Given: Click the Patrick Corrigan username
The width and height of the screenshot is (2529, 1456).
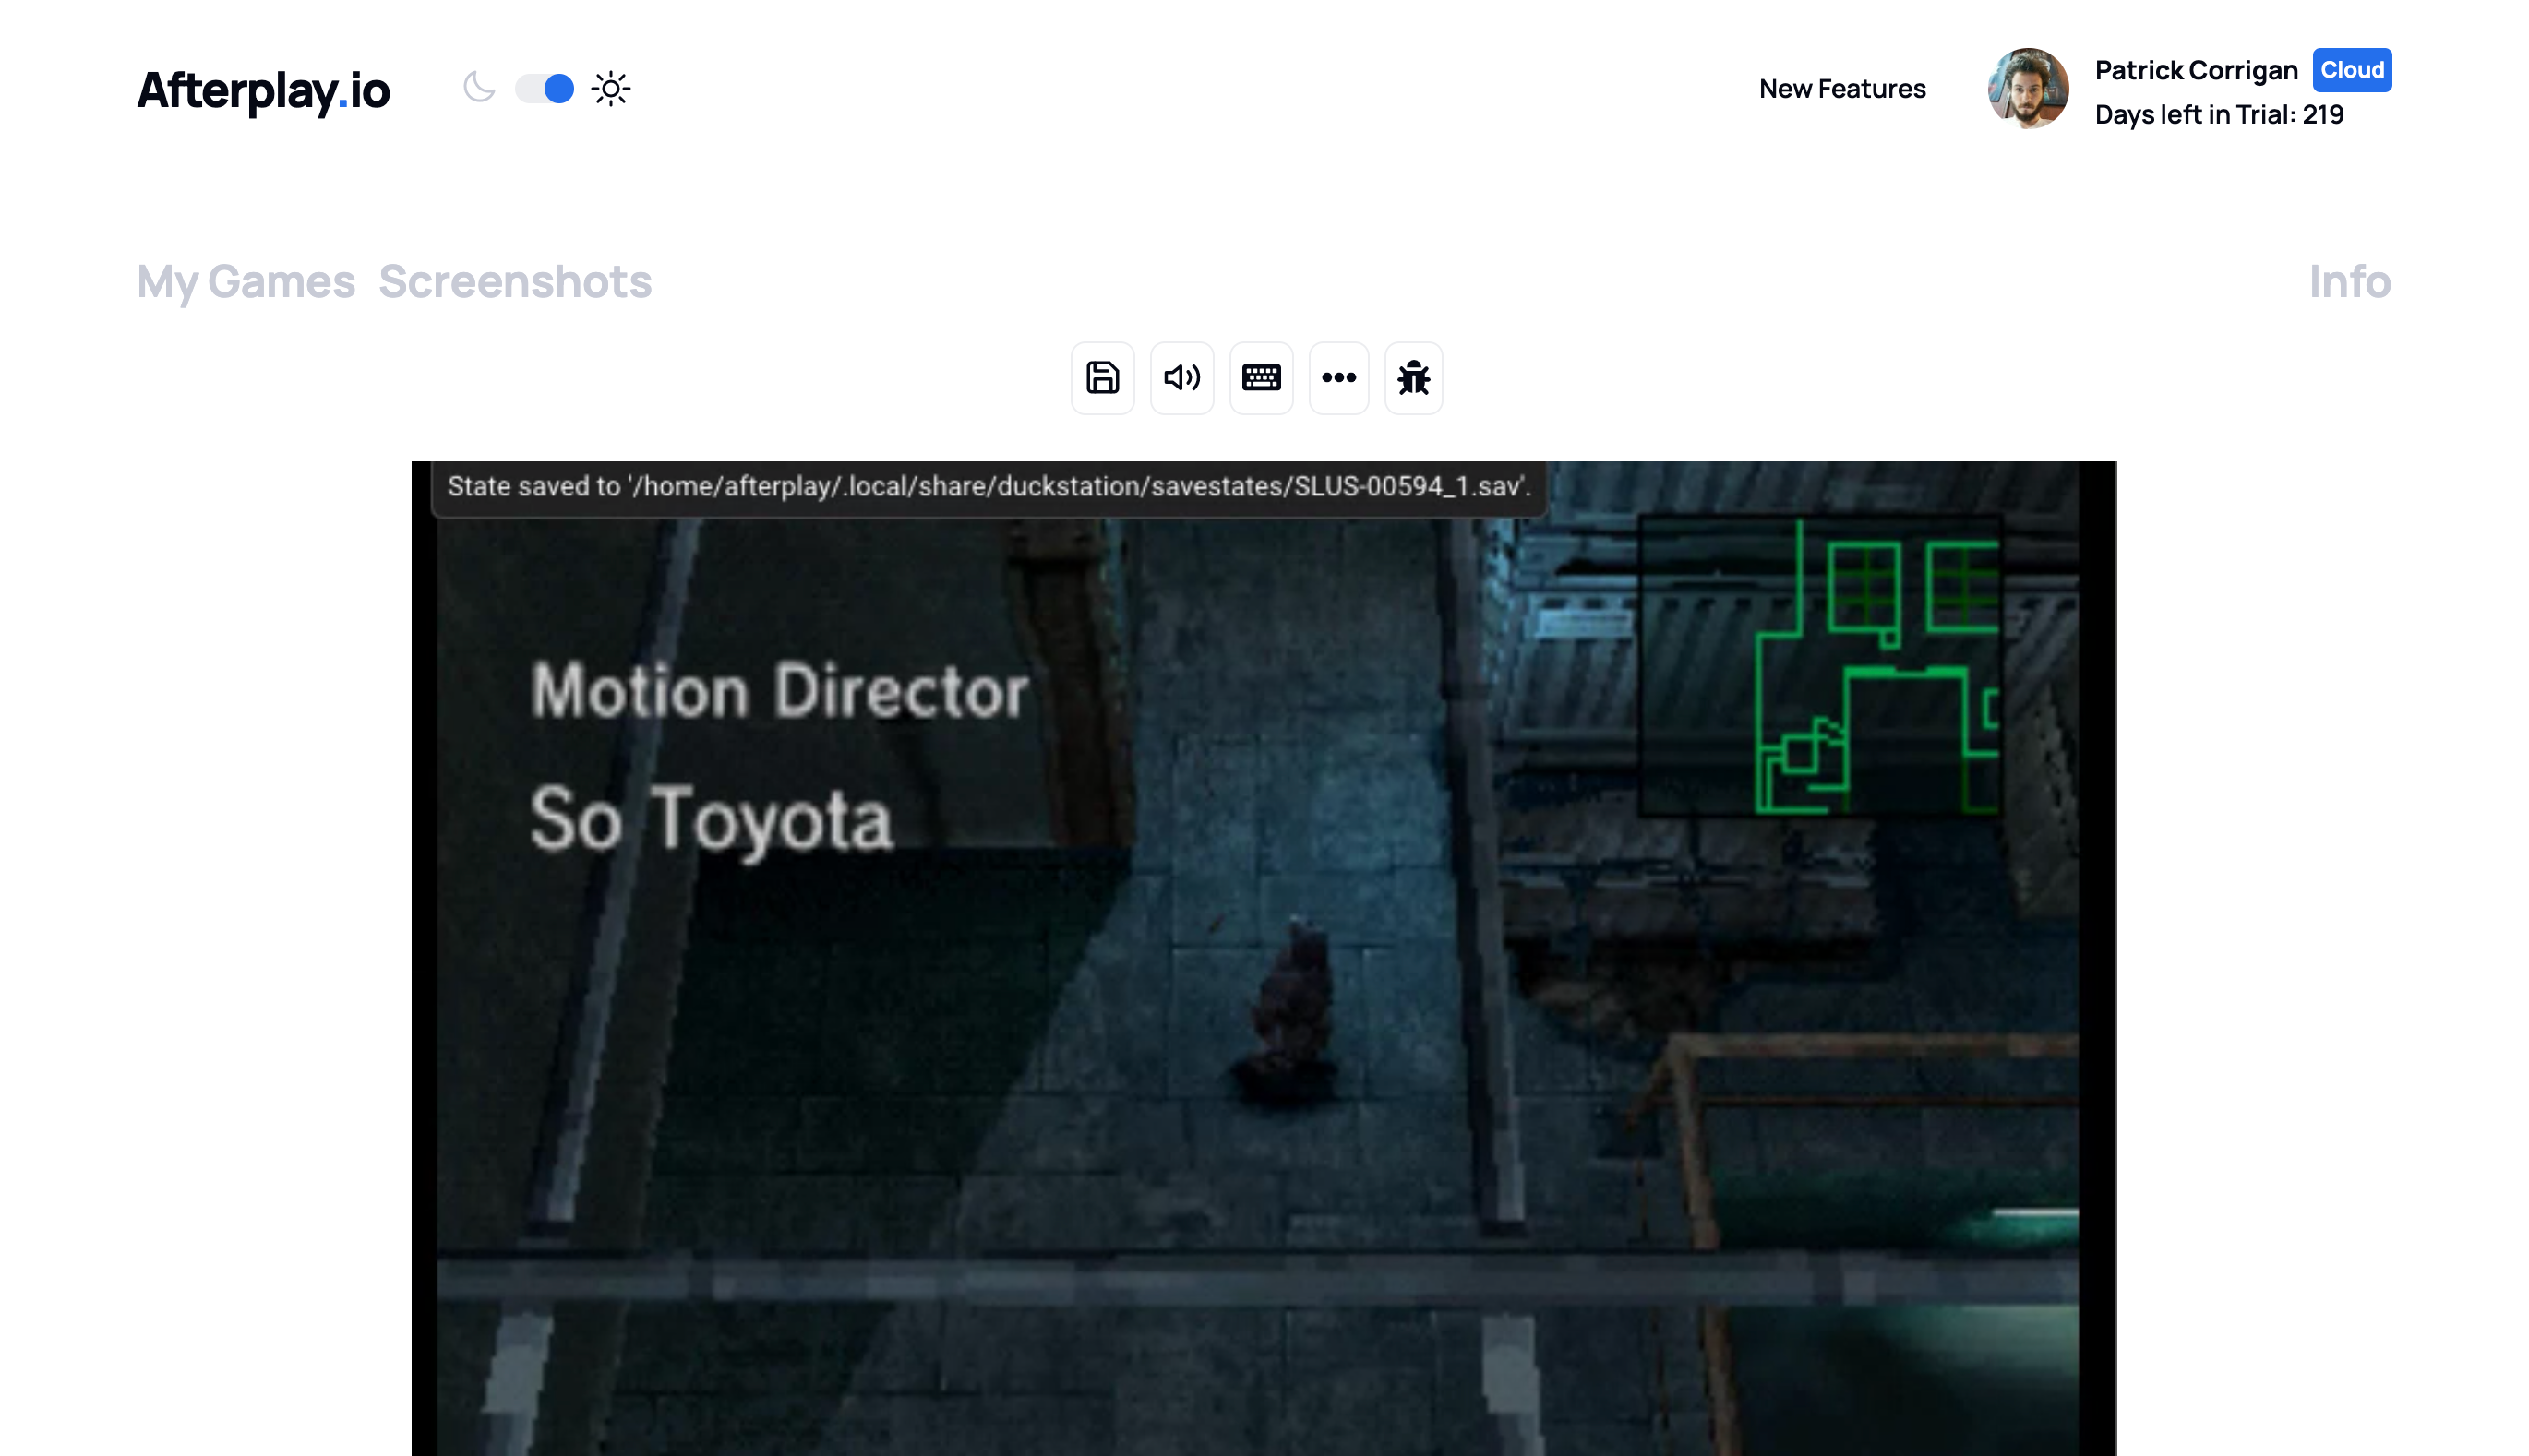Looking at the screenshot, I should click(x=2196, y=70).
